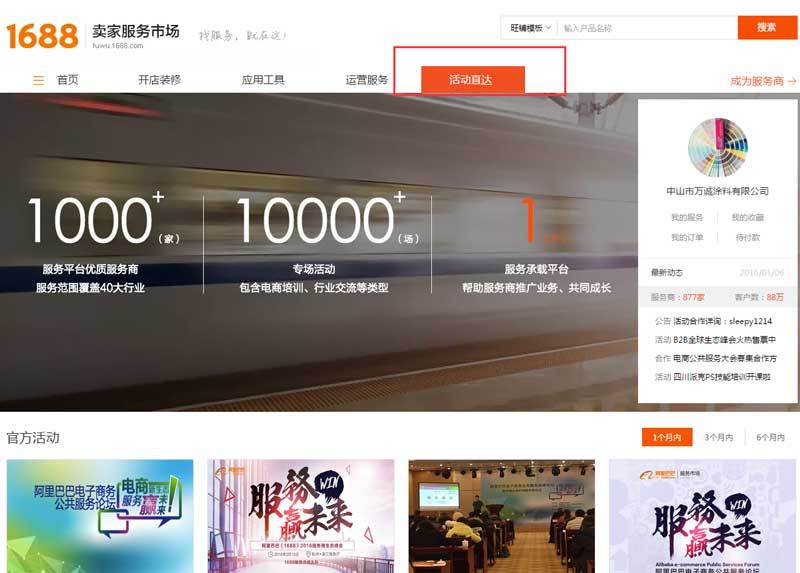The image size is (800, 573).
Task: Open the conference room photo thumbnail
Action: coord(502,516)
